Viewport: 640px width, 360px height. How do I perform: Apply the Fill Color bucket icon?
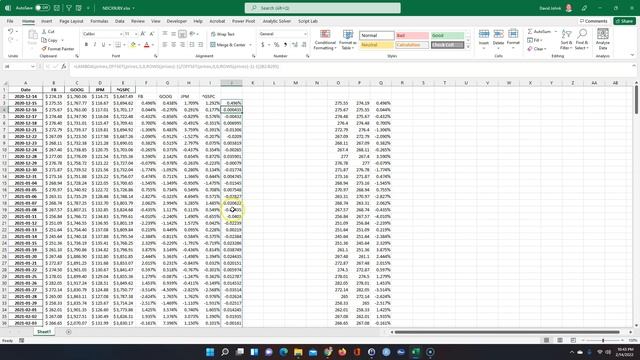(133, 44)
